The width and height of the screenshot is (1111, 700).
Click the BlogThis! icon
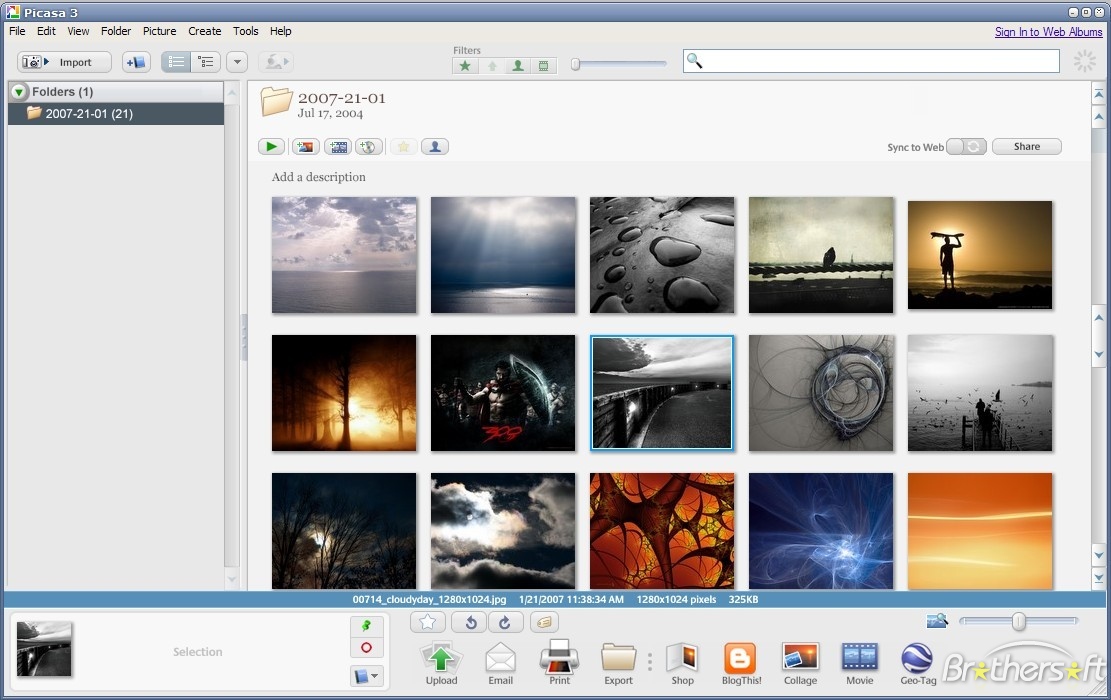tap(741, 662)
